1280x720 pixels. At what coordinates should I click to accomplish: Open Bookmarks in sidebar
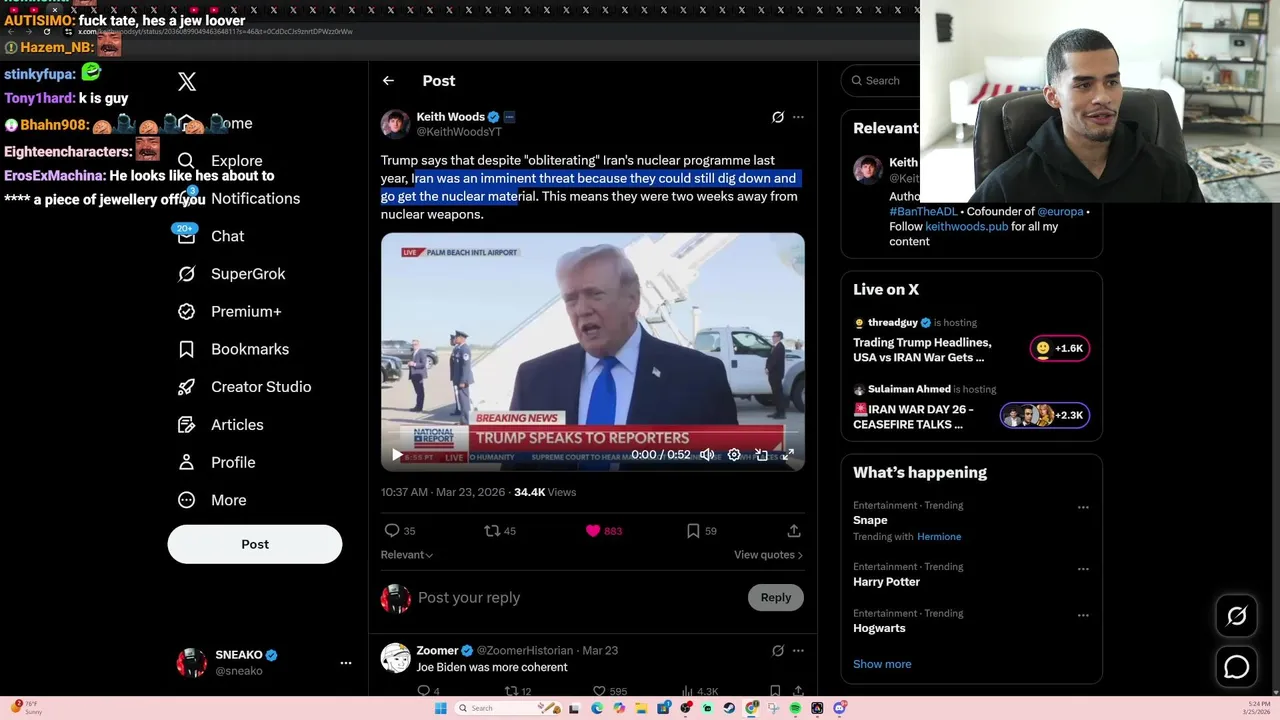click(250, 349)
